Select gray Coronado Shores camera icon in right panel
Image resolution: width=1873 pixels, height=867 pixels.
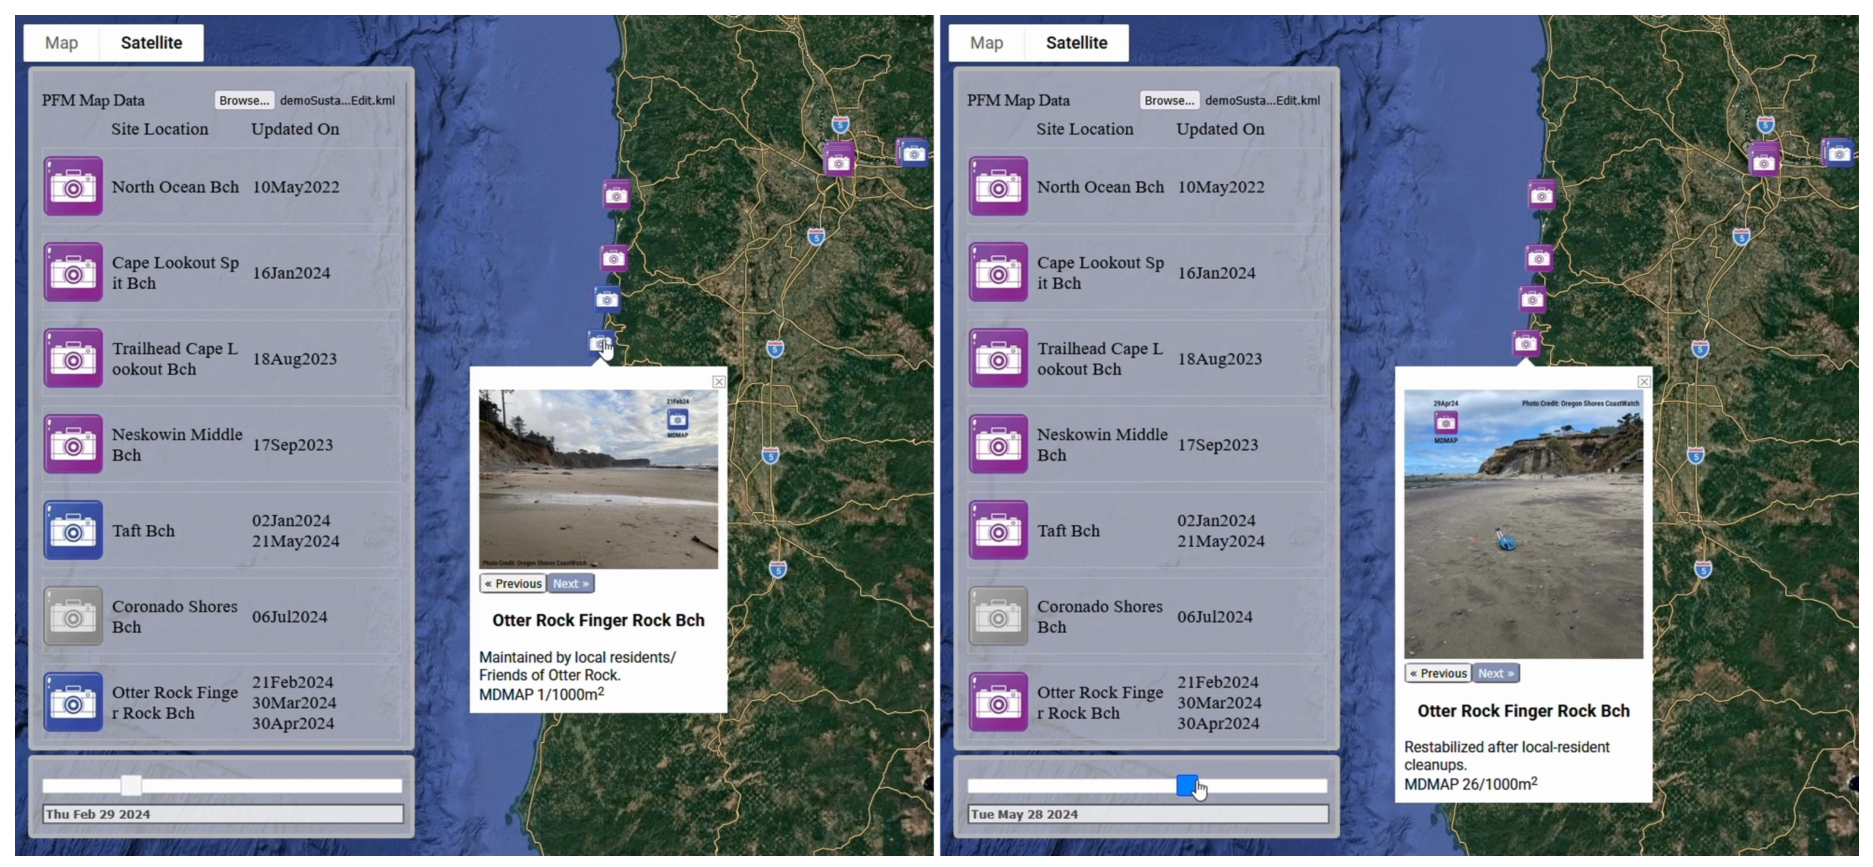pyautogui.click(x=998, y=616)
